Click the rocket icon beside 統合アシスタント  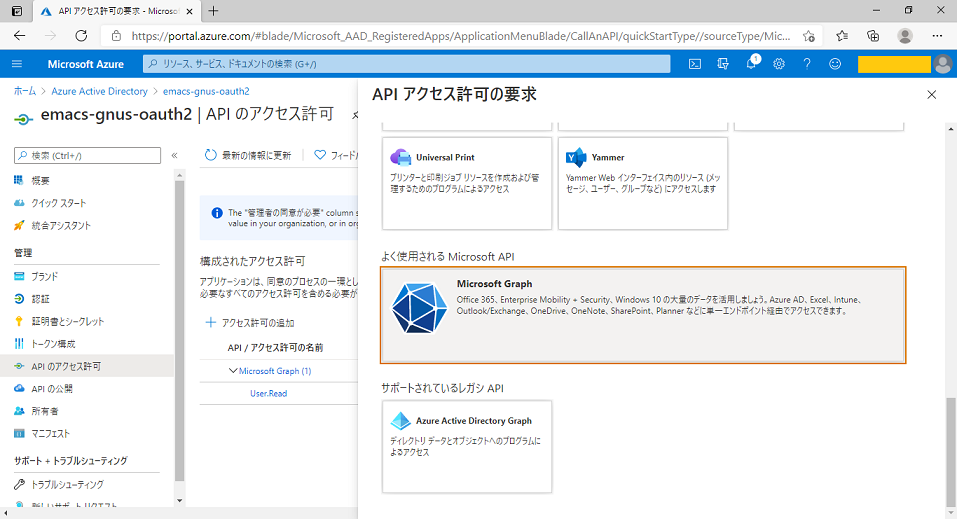(x=19, y=225)
